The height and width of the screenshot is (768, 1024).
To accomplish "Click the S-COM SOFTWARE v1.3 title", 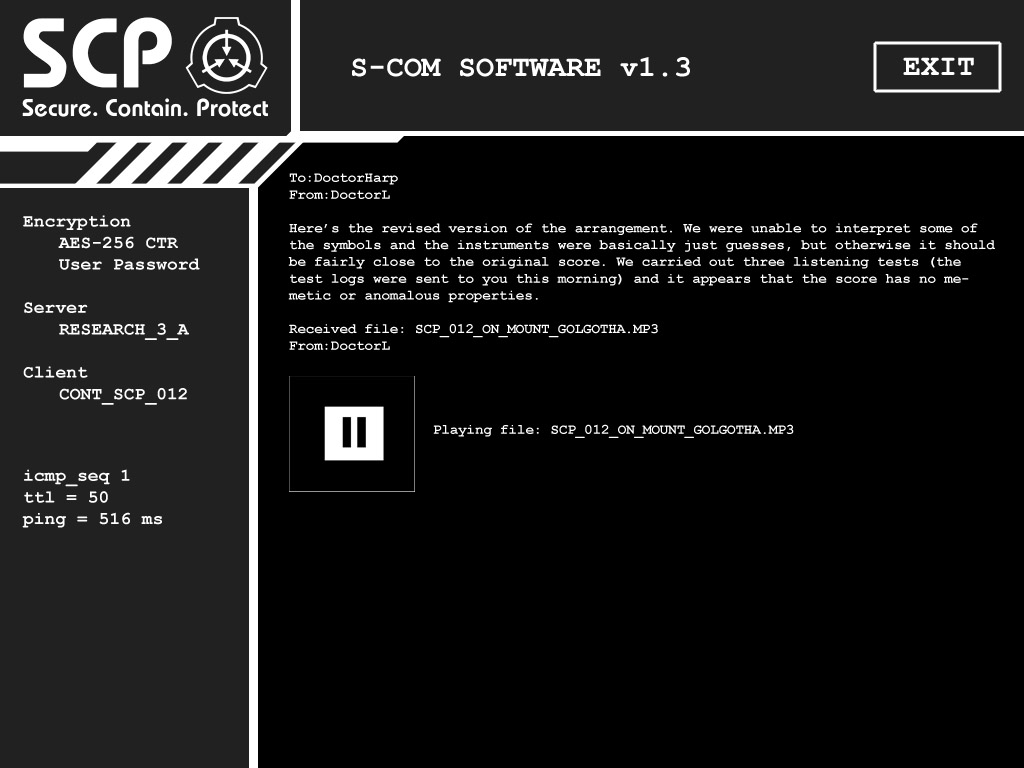I will point(520,68).
